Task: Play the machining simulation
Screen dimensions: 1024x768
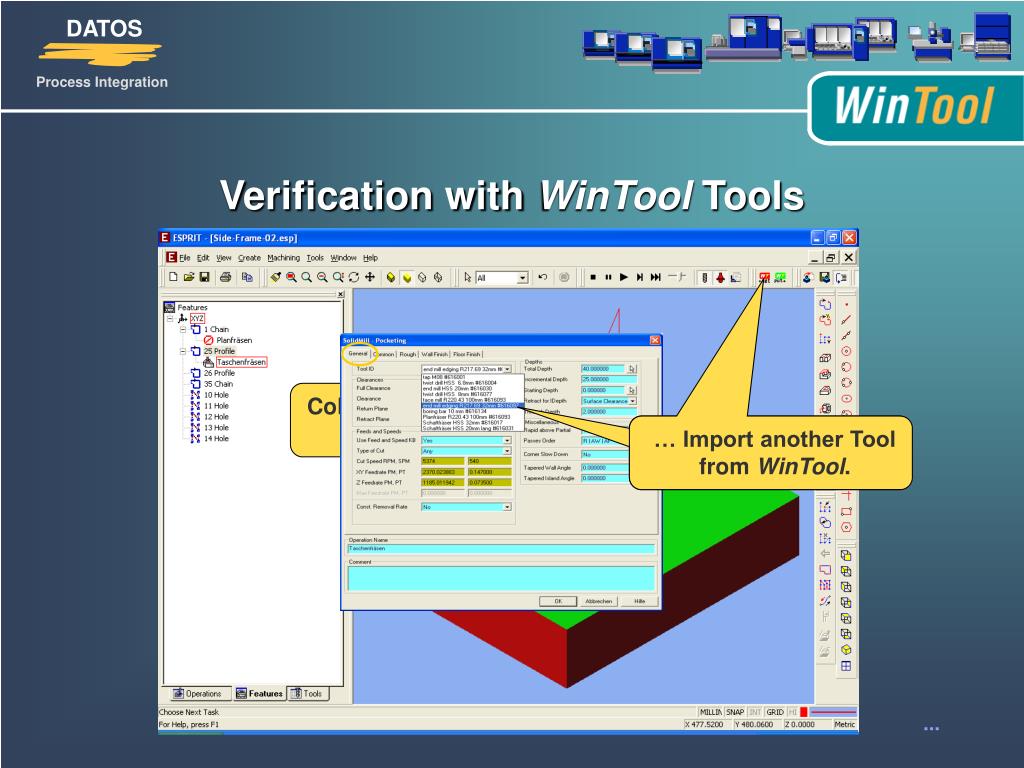Action: click(624, 277)
